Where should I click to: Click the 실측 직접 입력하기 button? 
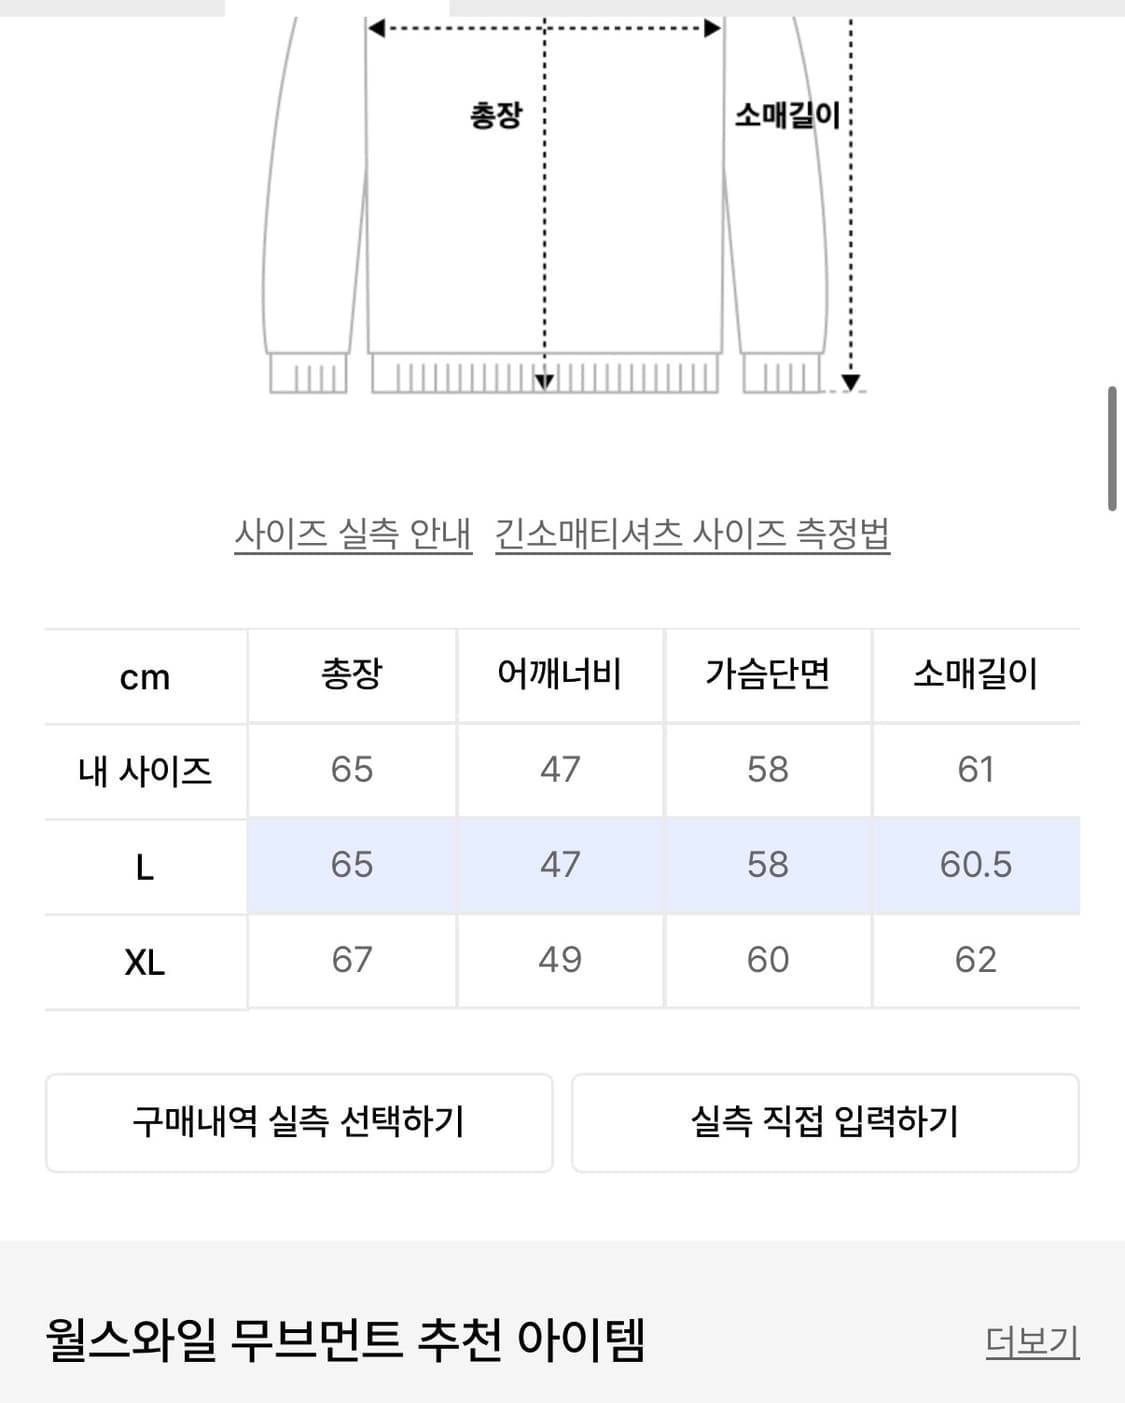click(x=826, y=1123)
